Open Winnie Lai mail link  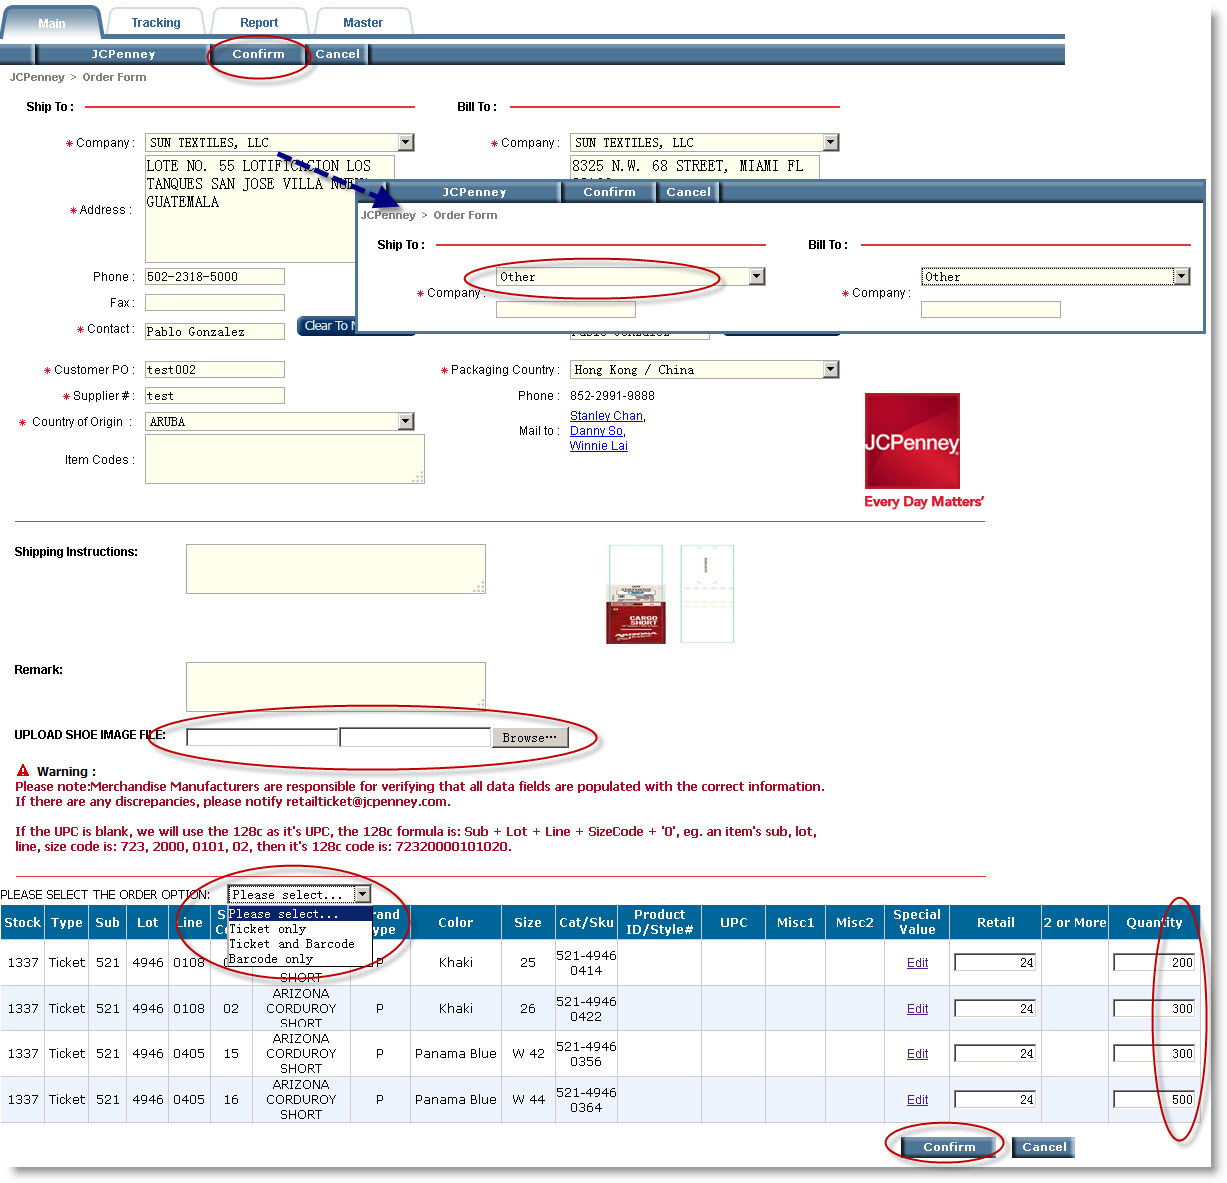pyautogui.click(x=599, y=446)
